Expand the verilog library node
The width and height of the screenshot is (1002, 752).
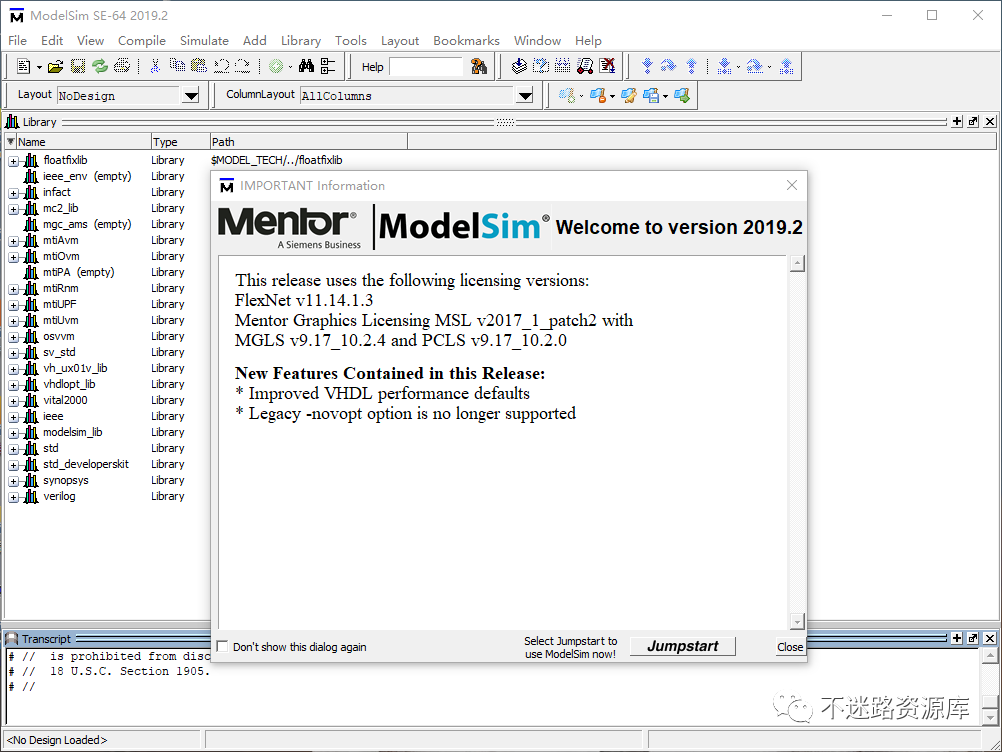pos(13,497)
